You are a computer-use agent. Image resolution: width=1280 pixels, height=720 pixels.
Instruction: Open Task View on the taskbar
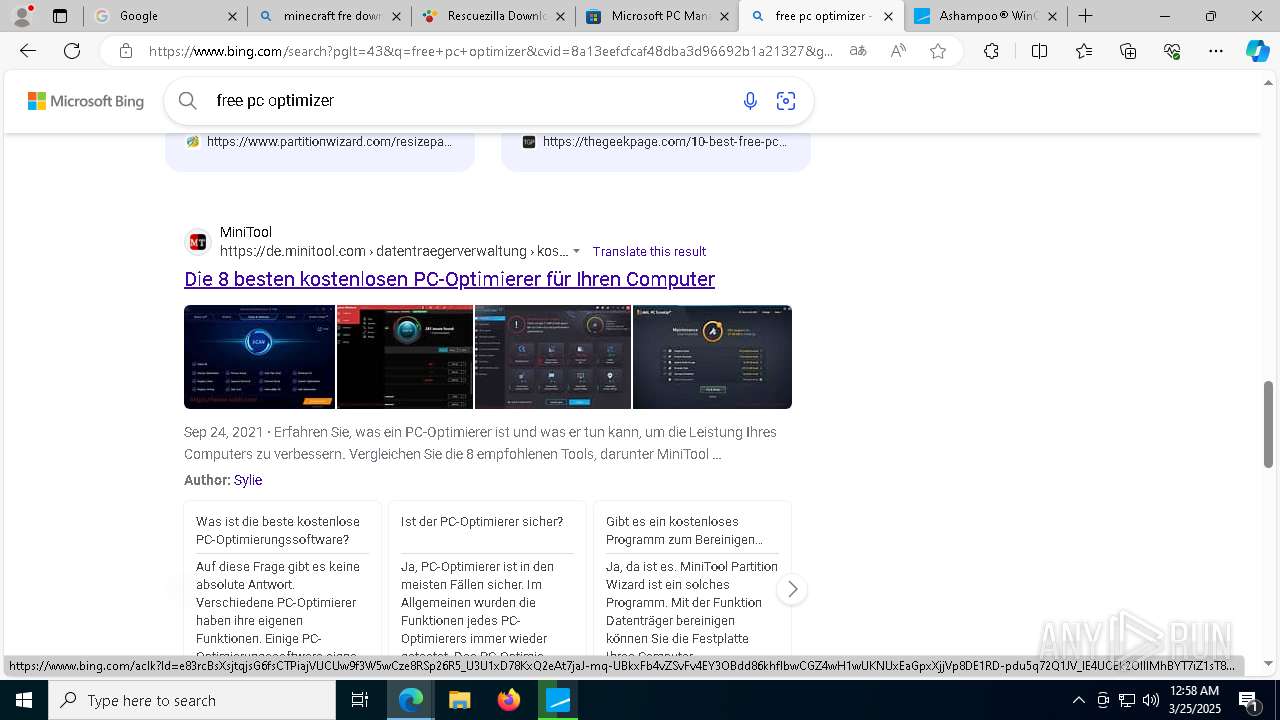(360, 700)
